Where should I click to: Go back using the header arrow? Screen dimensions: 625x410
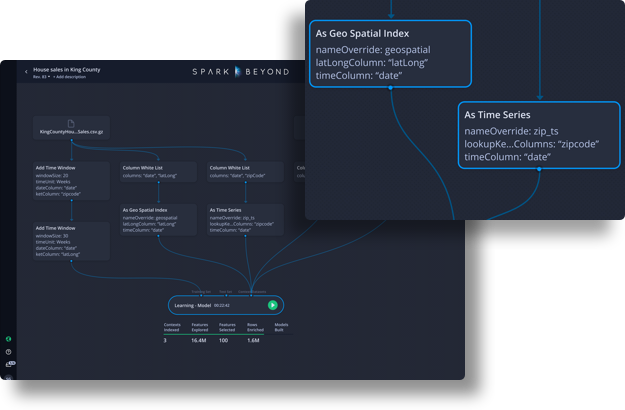coord(26,72)
